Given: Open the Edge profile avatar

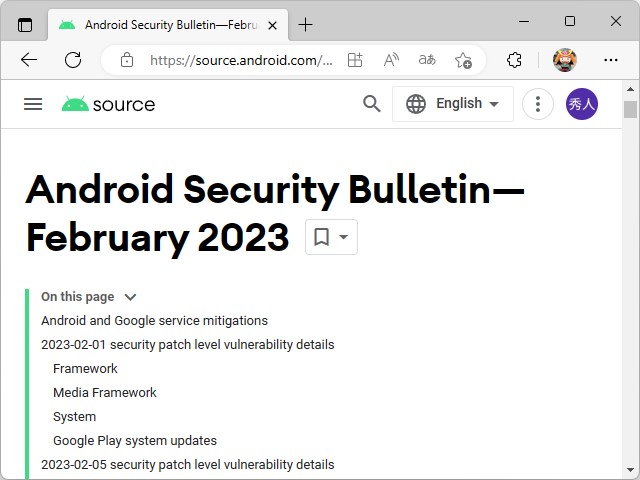Looking at the screenshot, I should click(565, 60).
